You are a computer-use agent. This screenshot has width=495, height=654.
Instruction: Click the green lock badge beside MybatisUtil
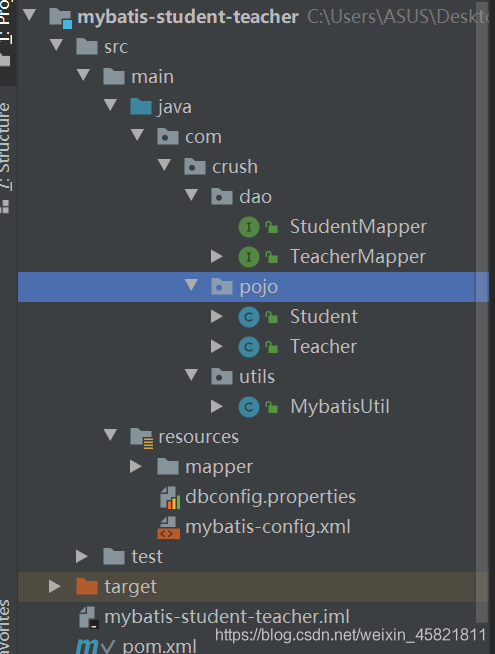pos(272,407)
